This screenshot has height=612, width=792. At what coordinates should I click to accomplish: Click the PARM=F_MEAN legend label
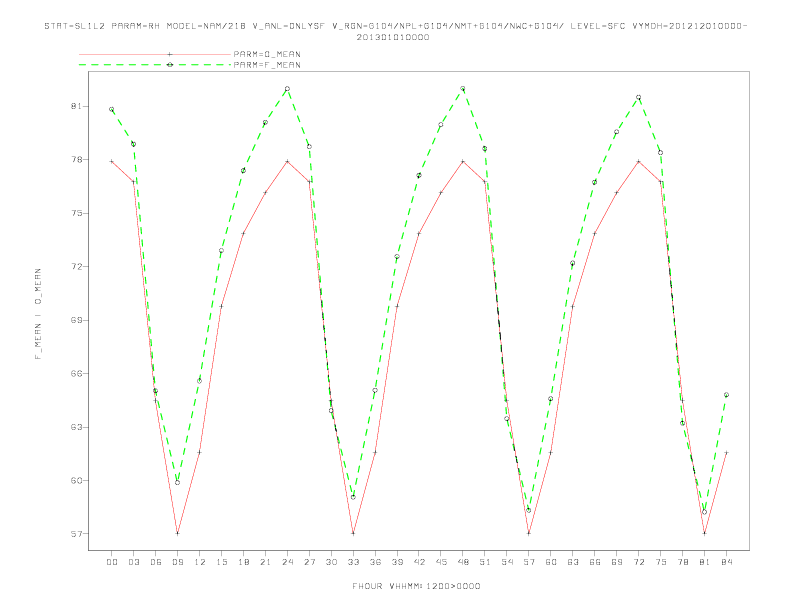267,65
